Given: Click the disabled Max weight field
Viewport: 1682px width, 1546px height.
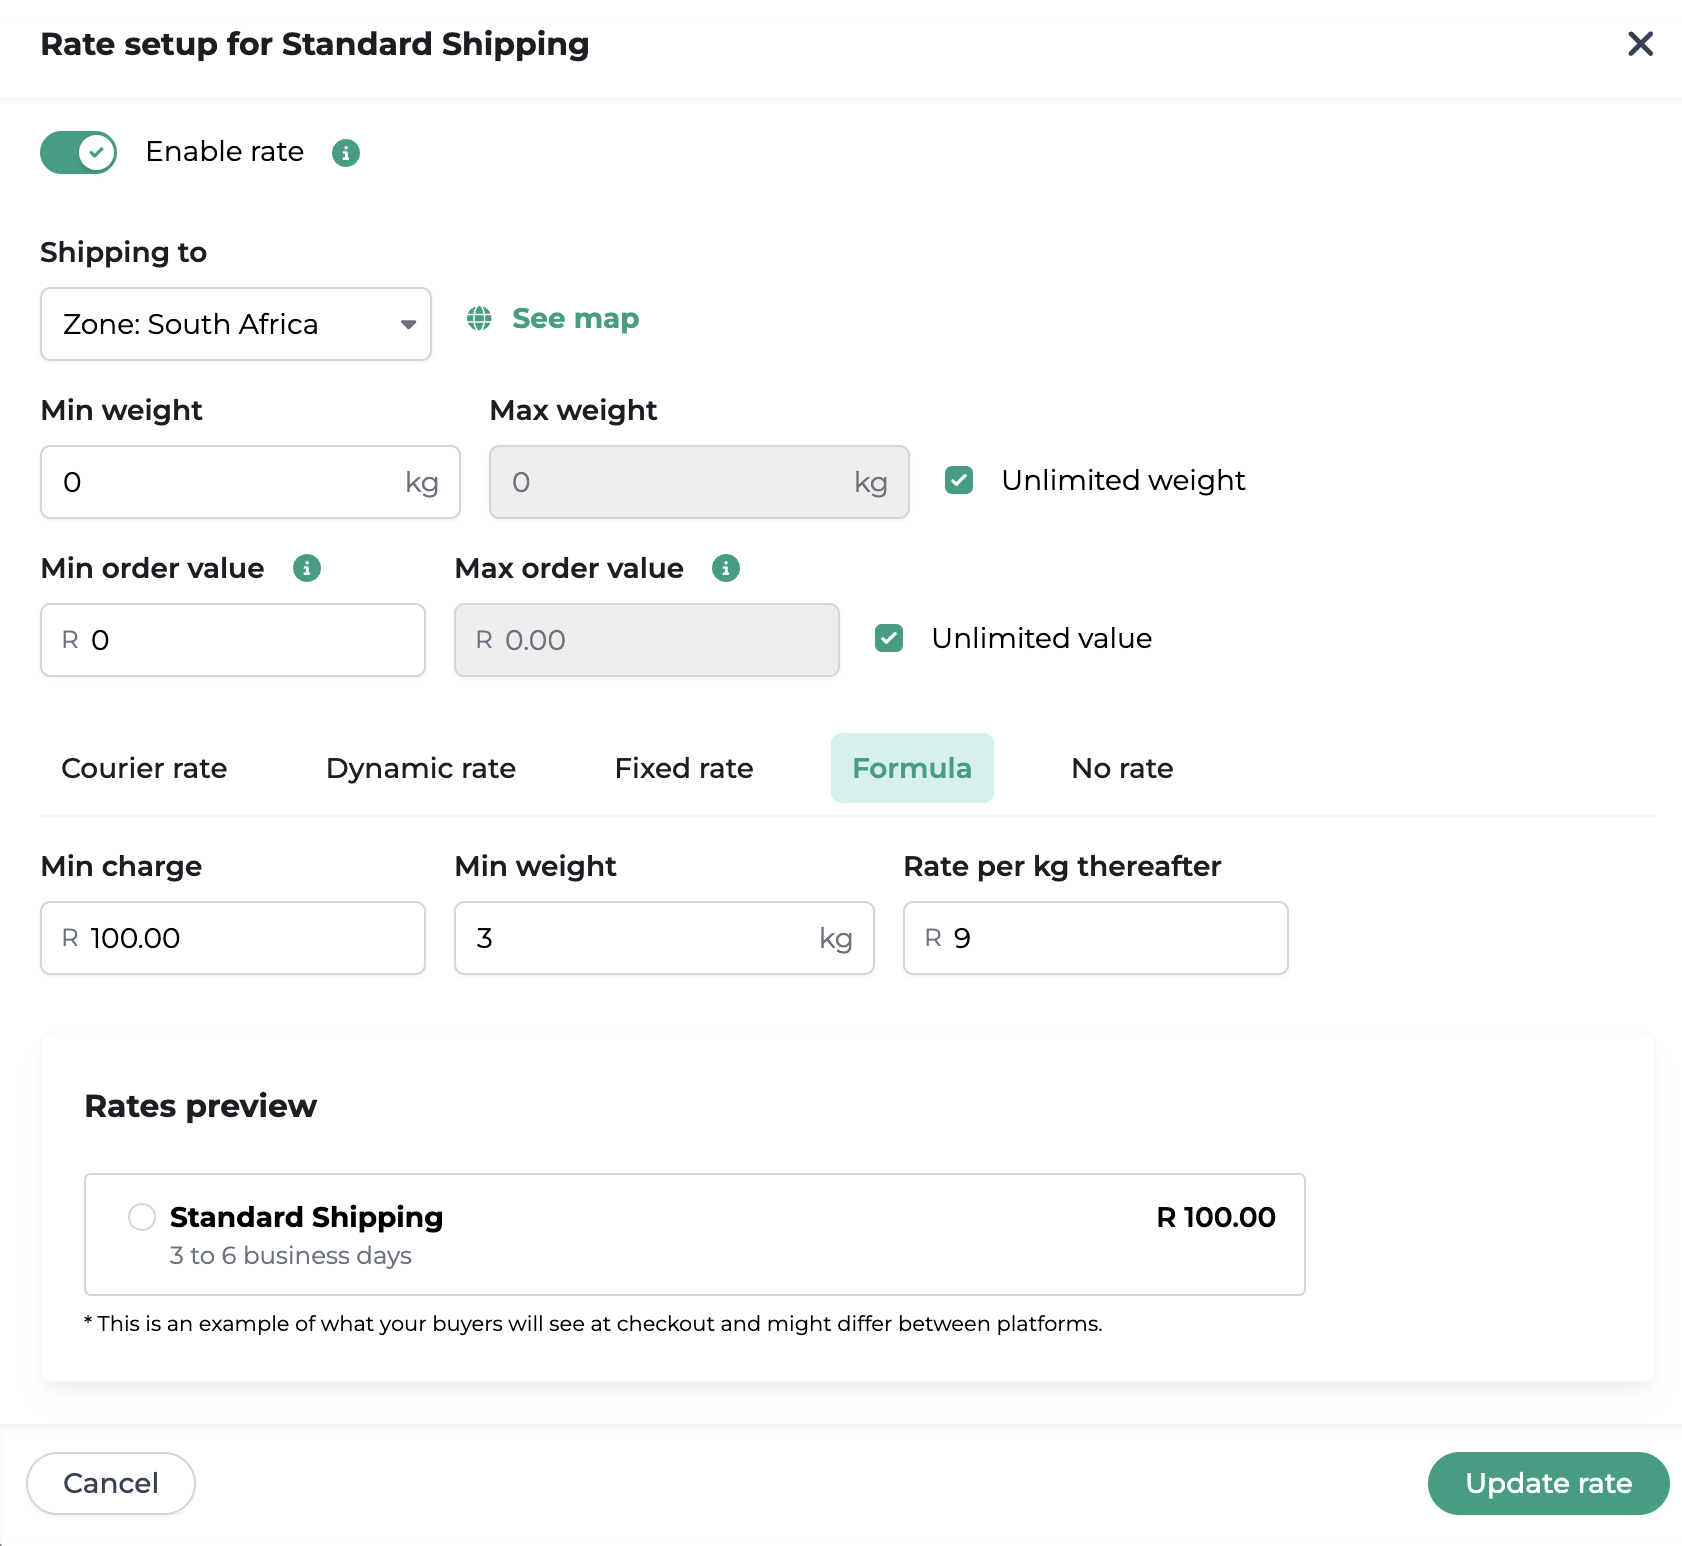Looking at the screenshot, I should (x=699, y=482).
